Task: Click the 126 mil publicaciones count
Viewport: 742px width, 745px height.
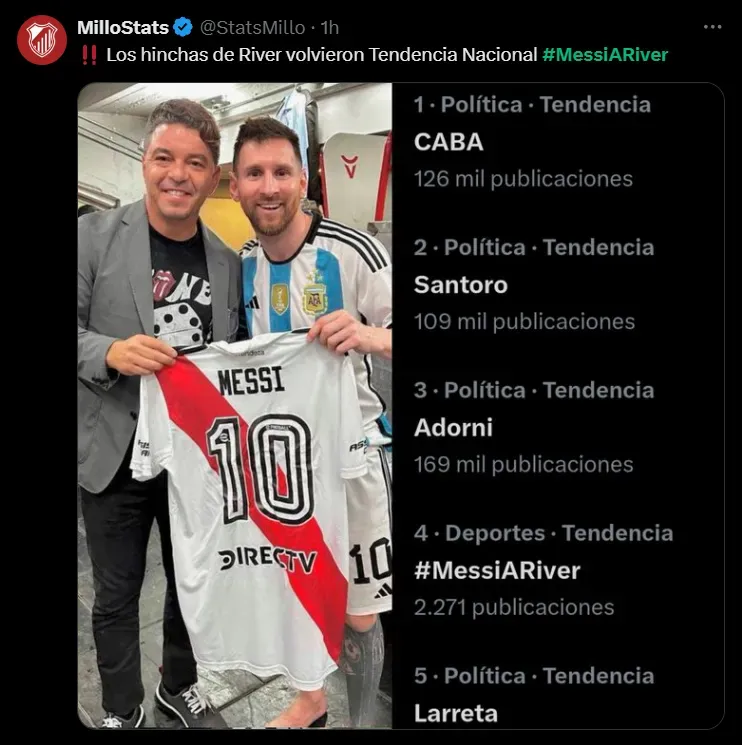Action: tap(523, 179)
